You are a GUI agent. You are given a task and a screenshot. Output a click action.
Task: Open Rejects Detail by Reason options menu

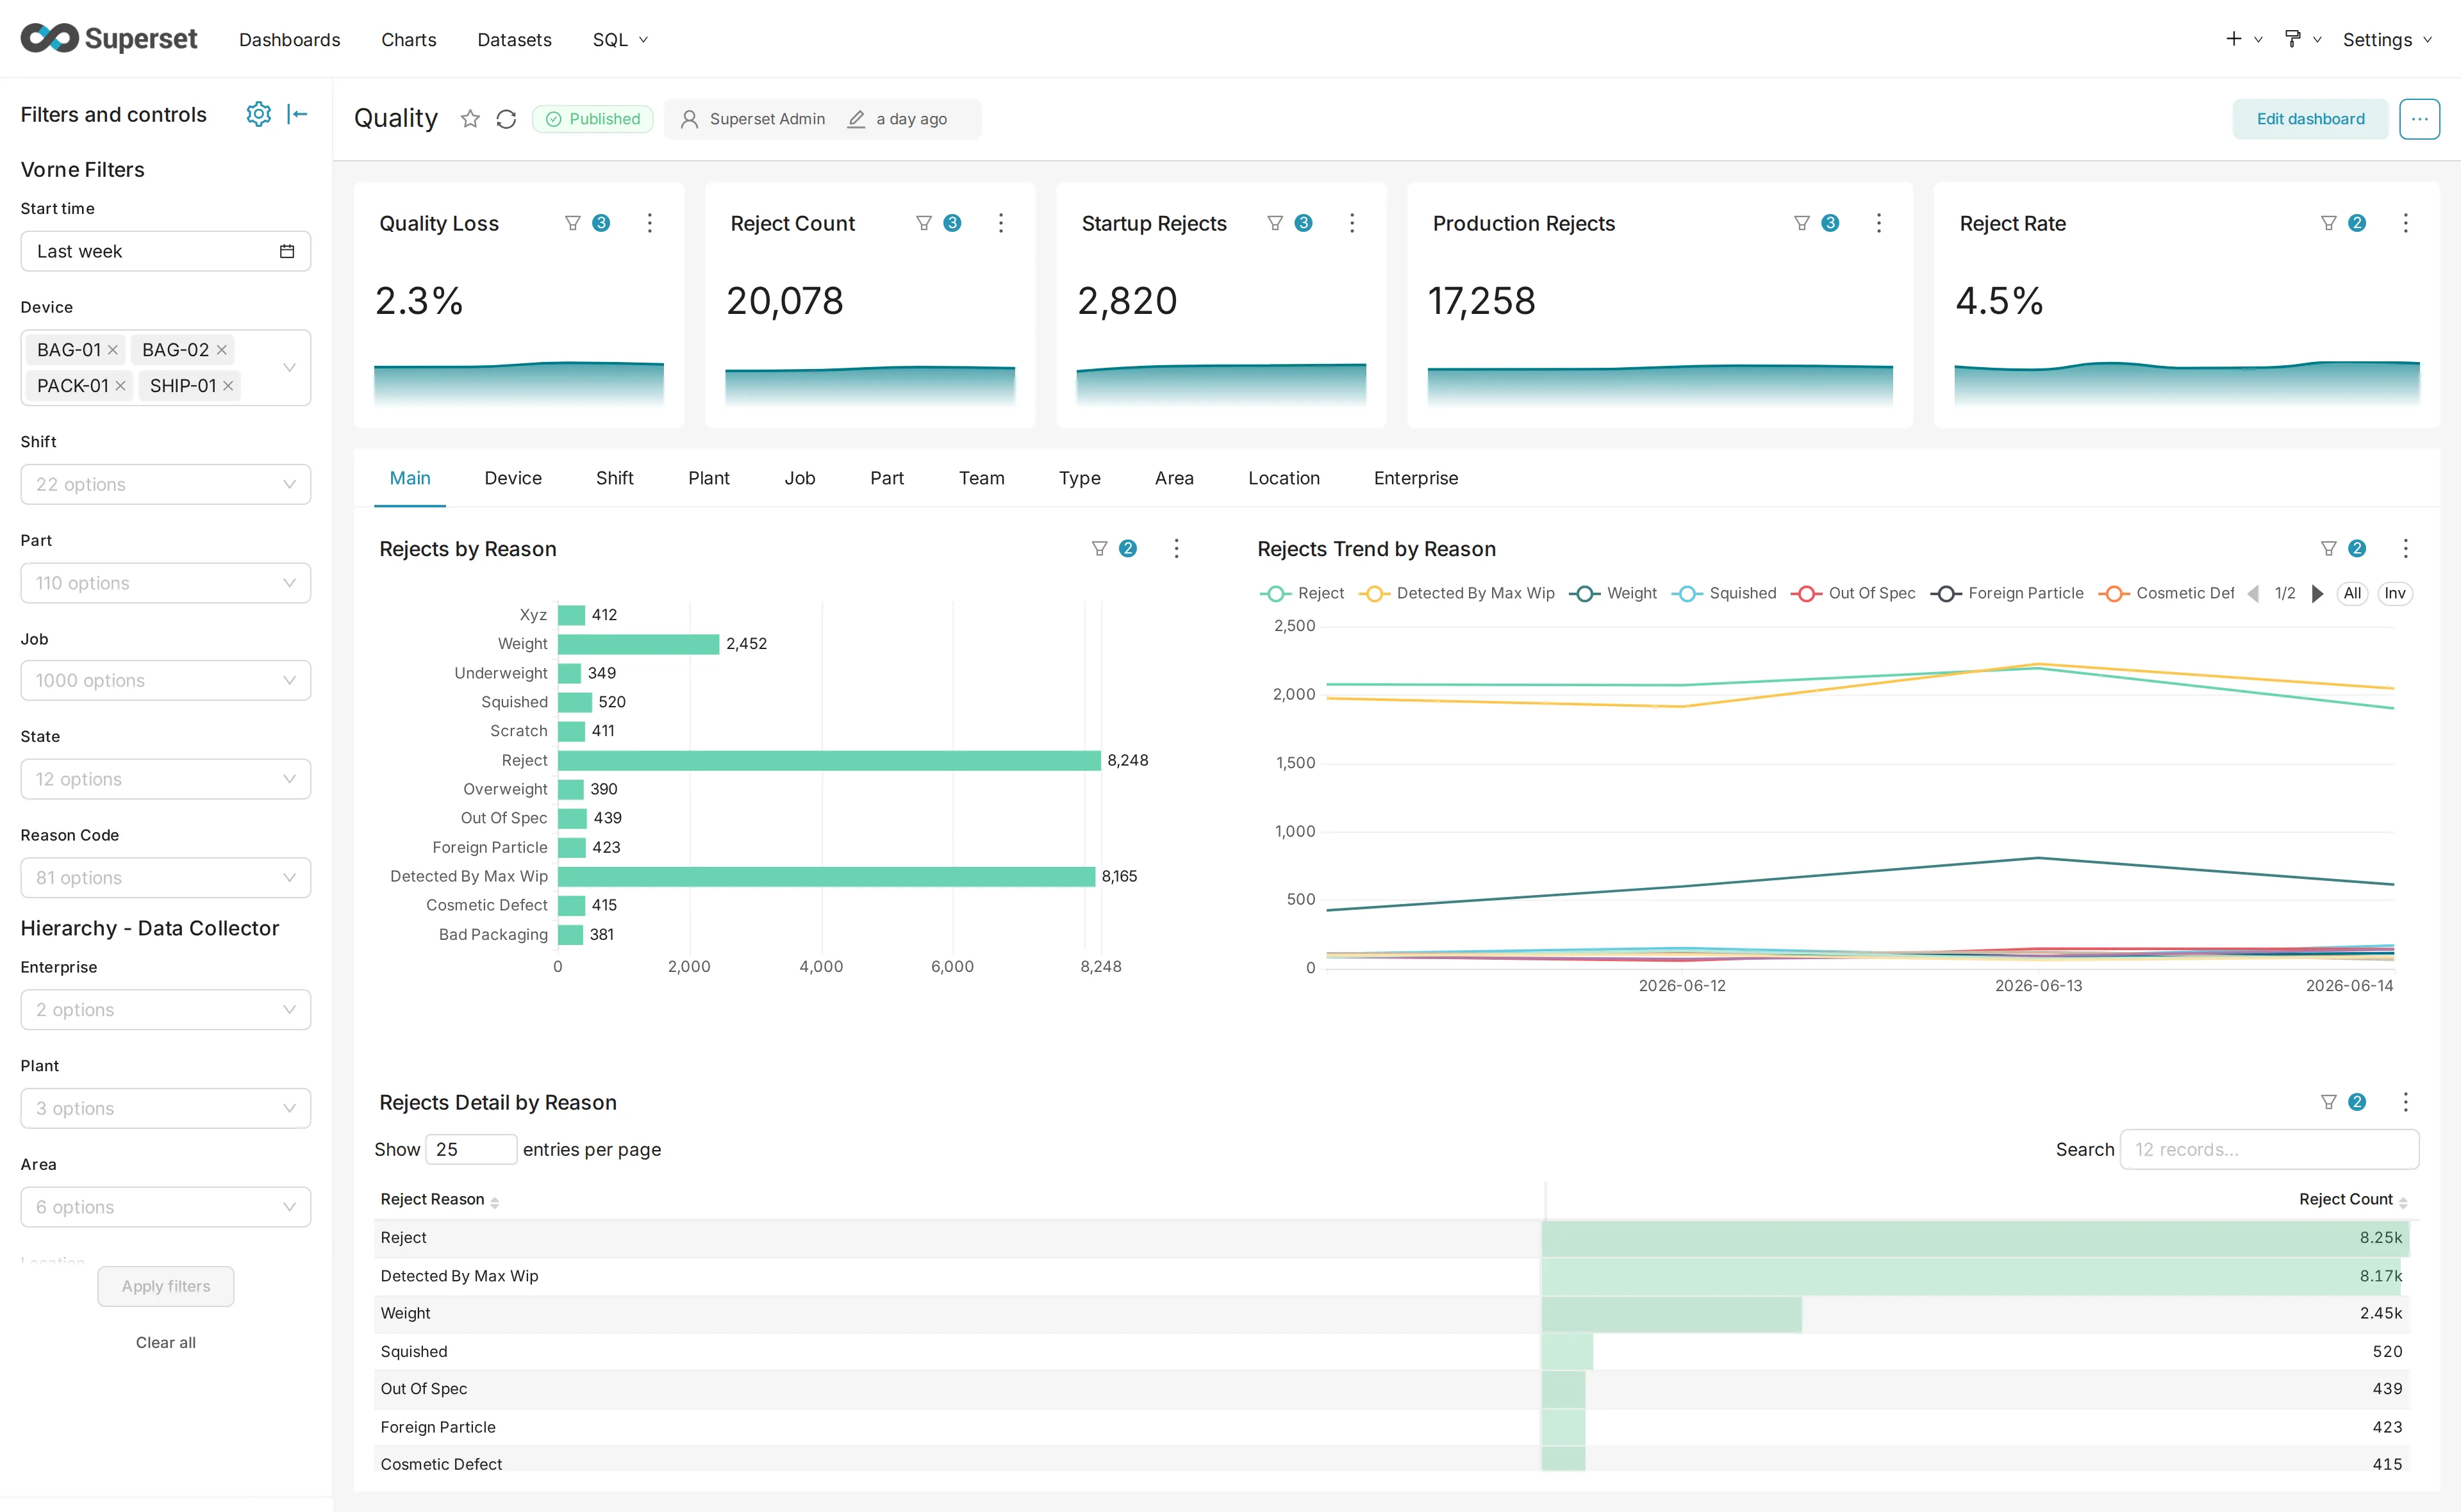(x=2406, y=1102)
